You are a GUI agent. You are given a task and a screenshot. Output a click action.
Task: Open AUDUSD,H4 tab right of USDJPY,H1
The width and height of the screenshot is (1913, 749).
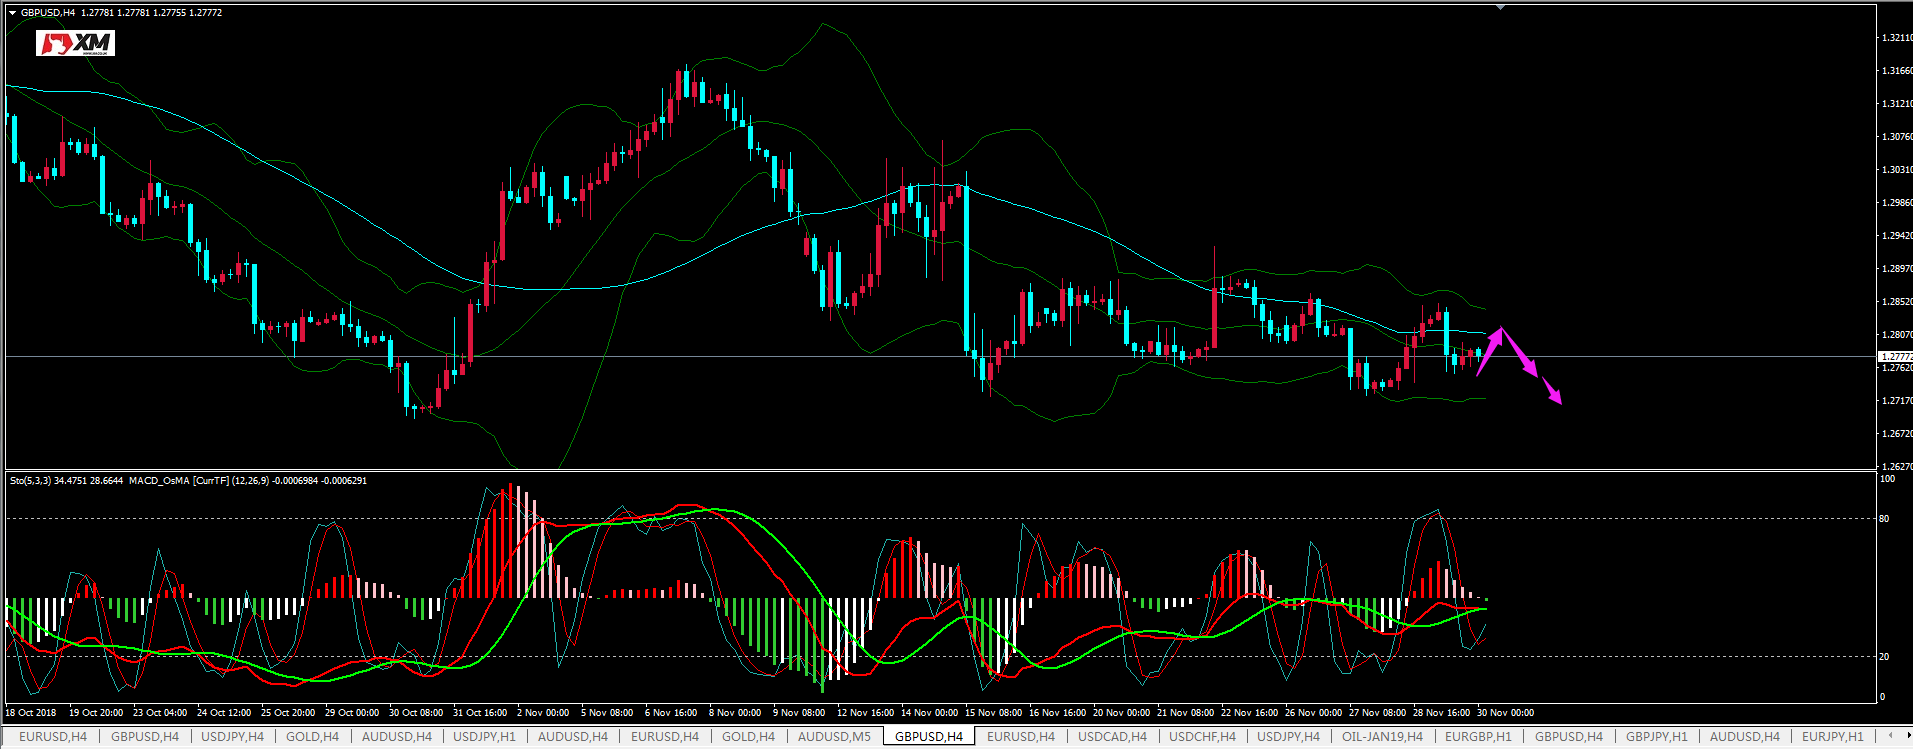point(572,737)
